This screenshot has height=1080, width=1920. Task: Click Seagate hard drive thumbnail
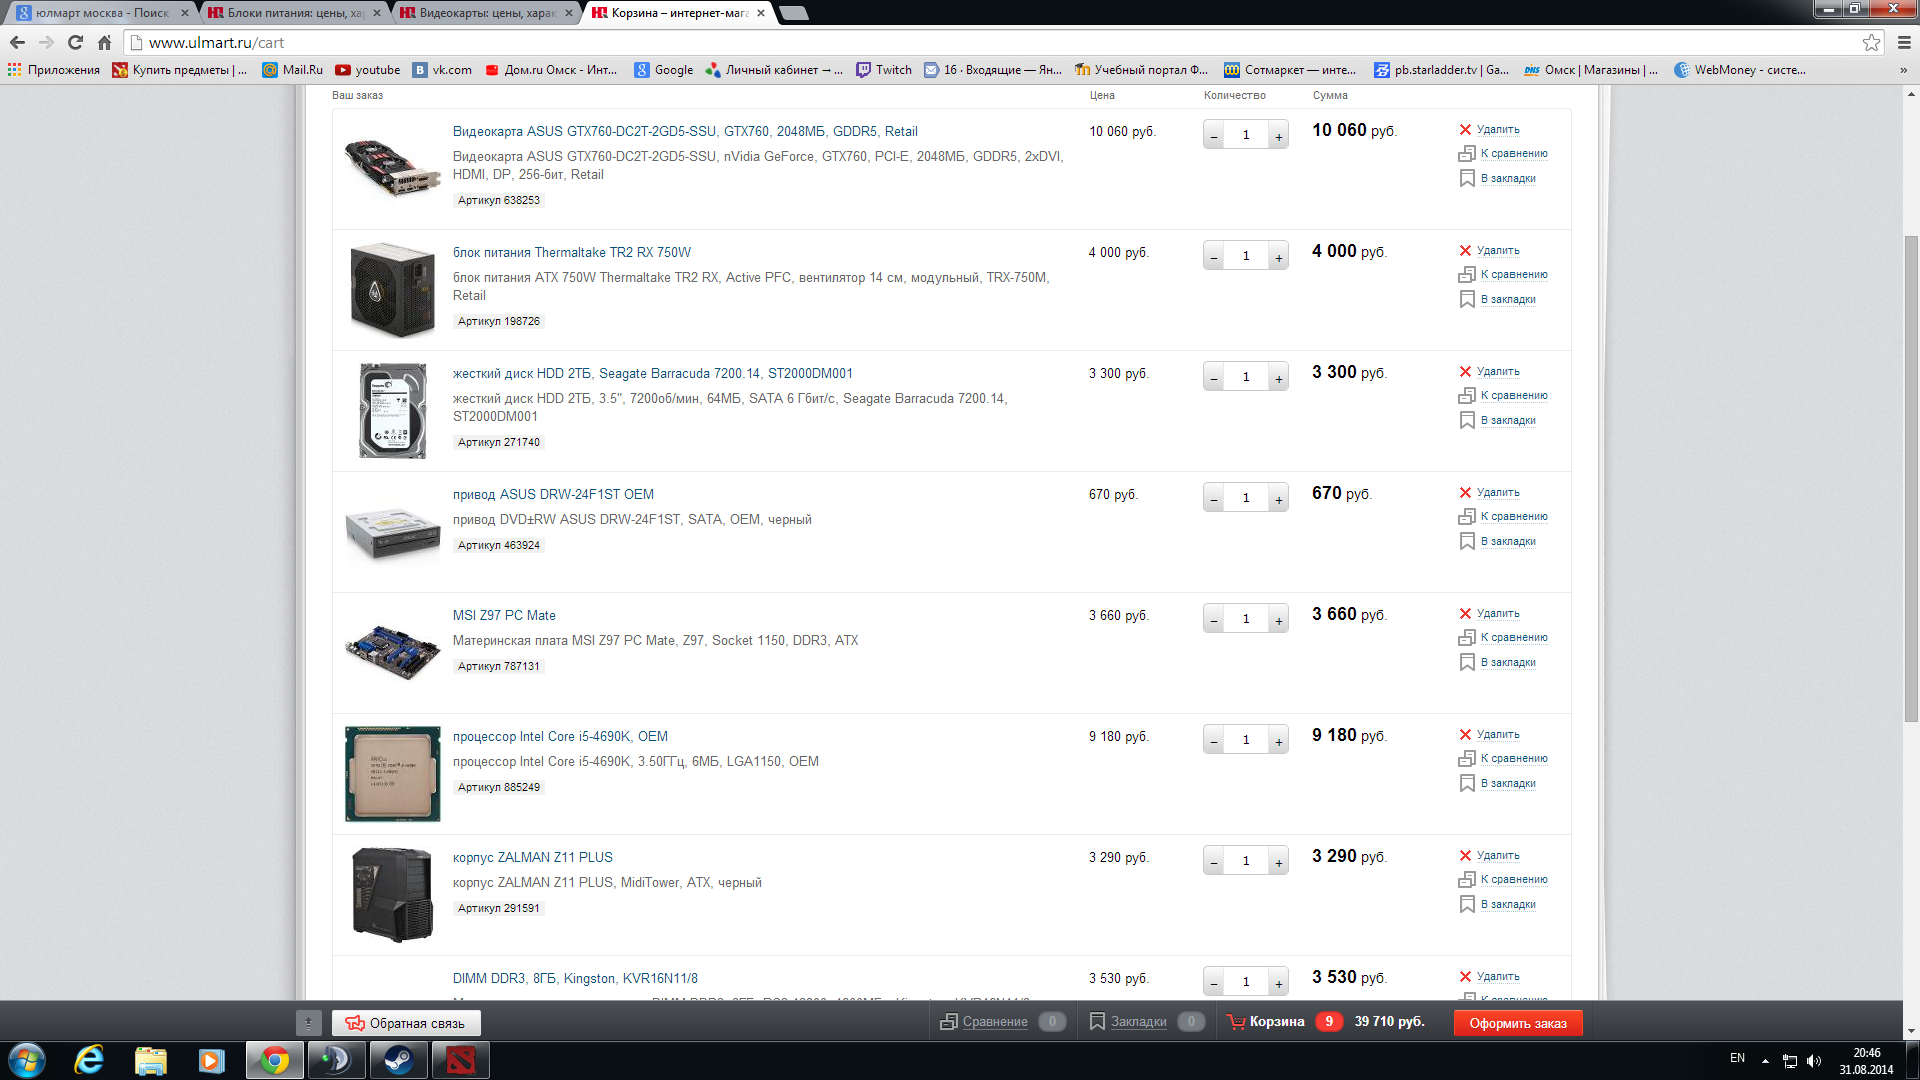pos(392,411)
